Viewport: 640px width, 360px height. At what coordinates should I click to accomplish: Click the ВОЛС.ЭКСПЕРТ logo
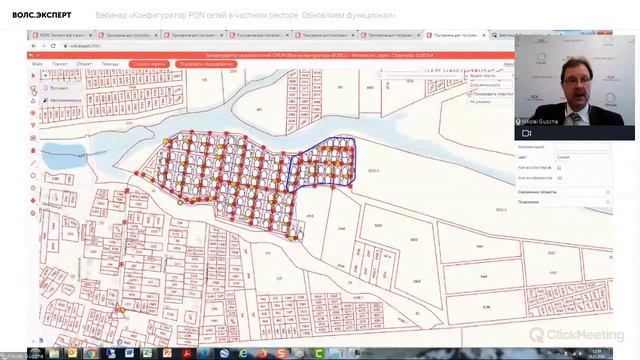[42, 15]
